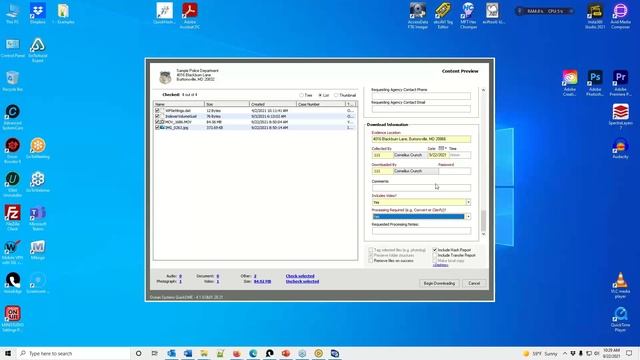Open VLC media player desktop shortcut

pos(620,284)
